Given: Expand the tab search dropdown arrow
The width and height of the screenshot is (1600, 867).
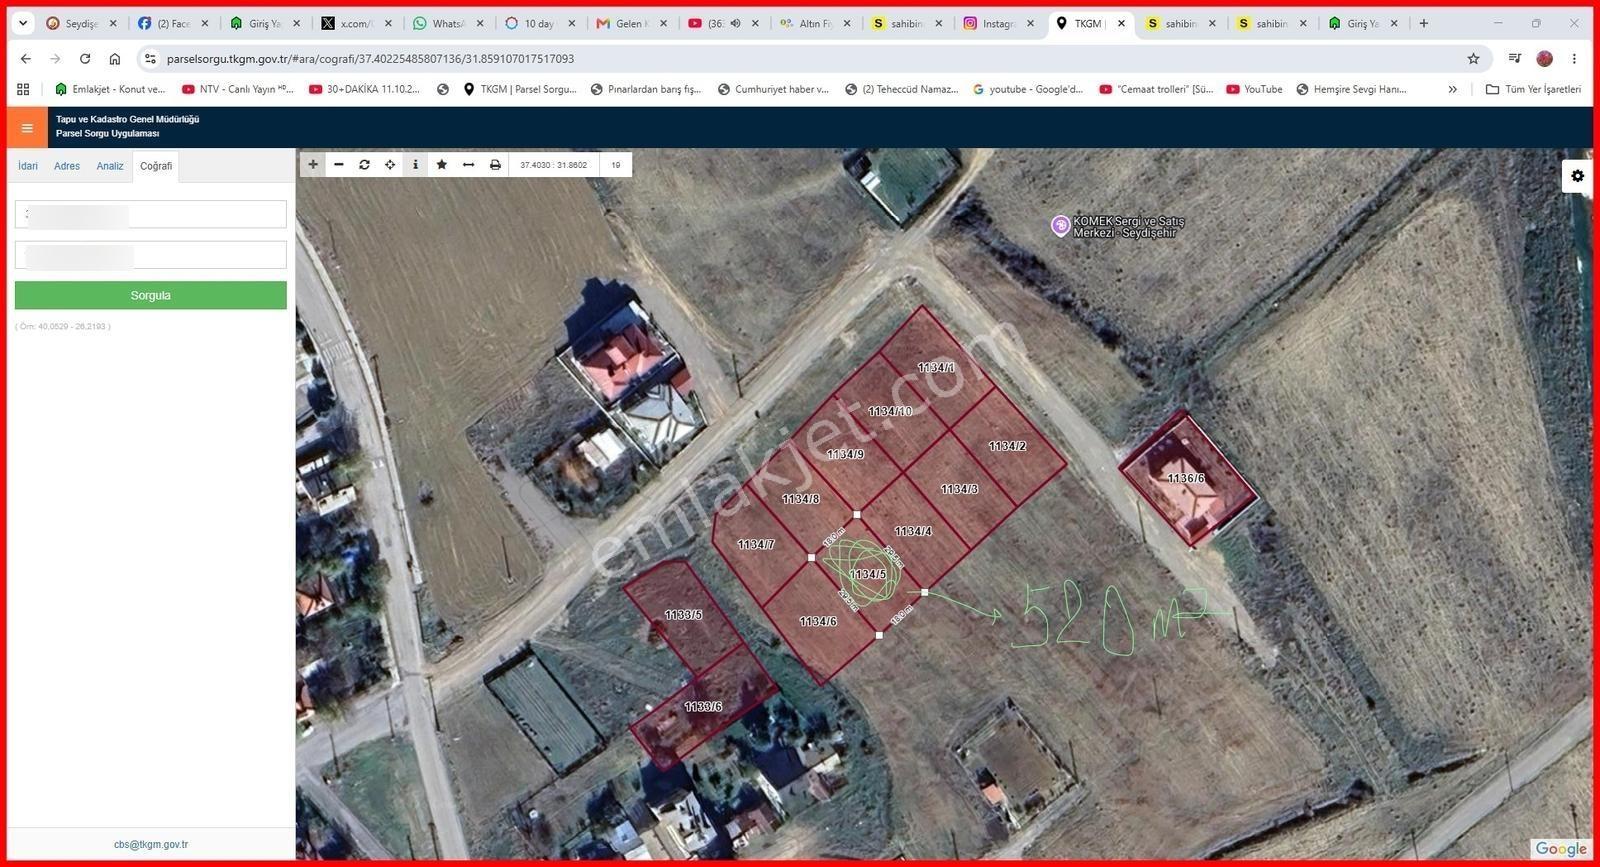Looking at the screenshot, I should [x=23, y=23].
